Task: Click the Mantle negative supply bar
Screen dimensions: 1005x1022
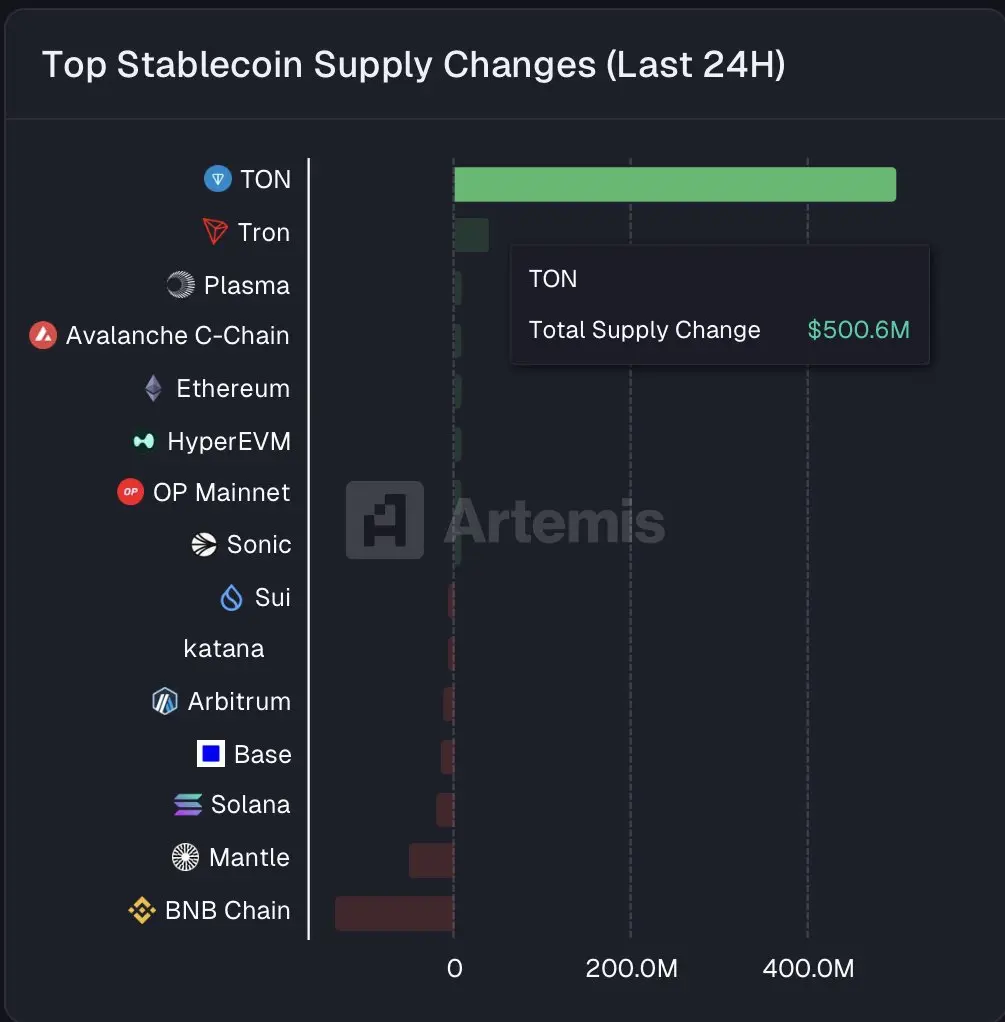Action: 431,860
